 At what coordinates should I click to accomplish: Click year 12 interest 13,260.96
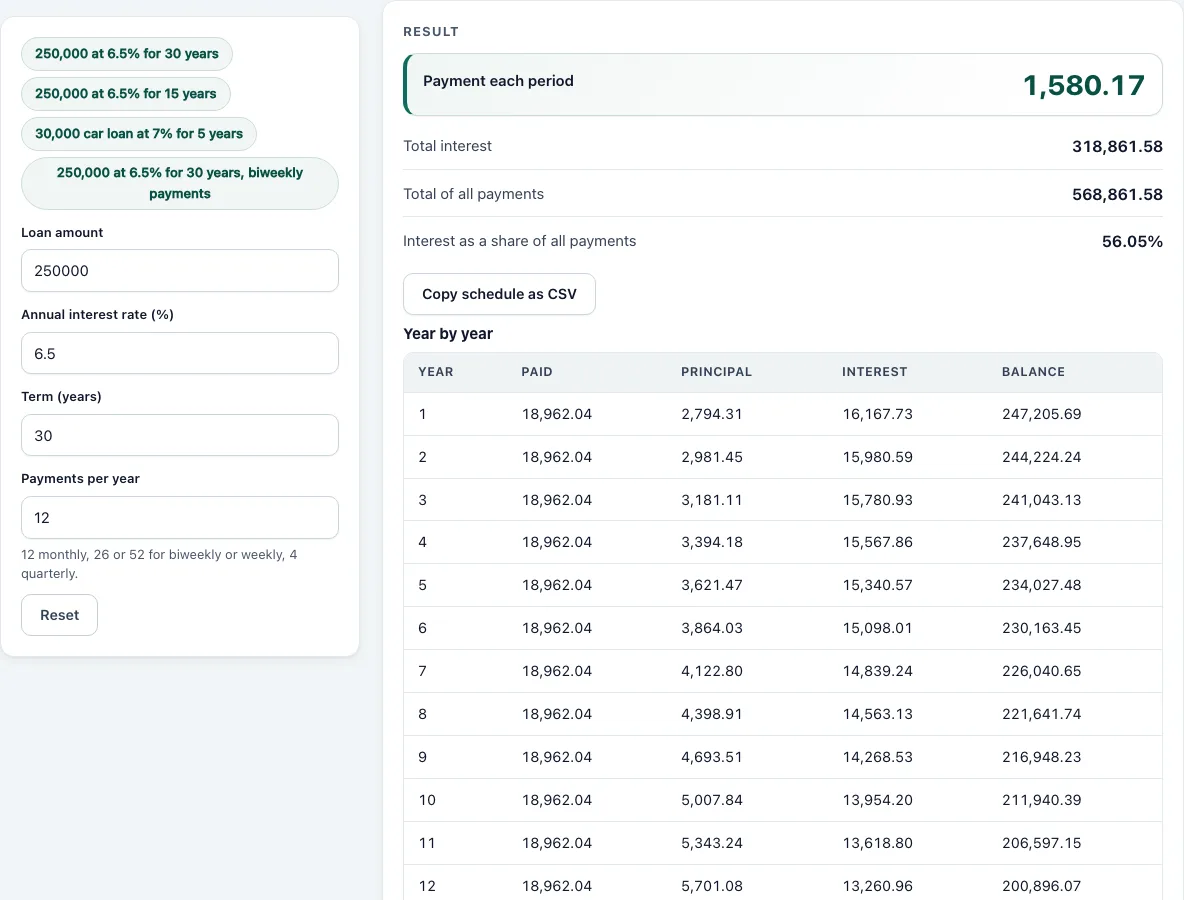[x=877, y=886]
